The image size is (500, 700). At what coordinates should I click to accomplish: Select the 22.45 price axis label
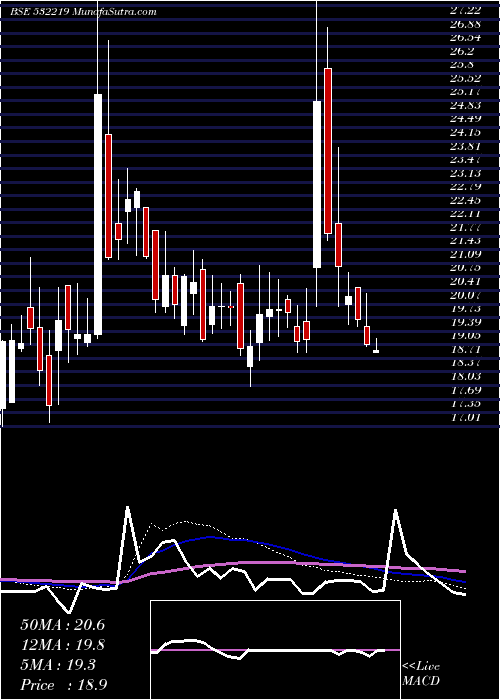point(465,200)
